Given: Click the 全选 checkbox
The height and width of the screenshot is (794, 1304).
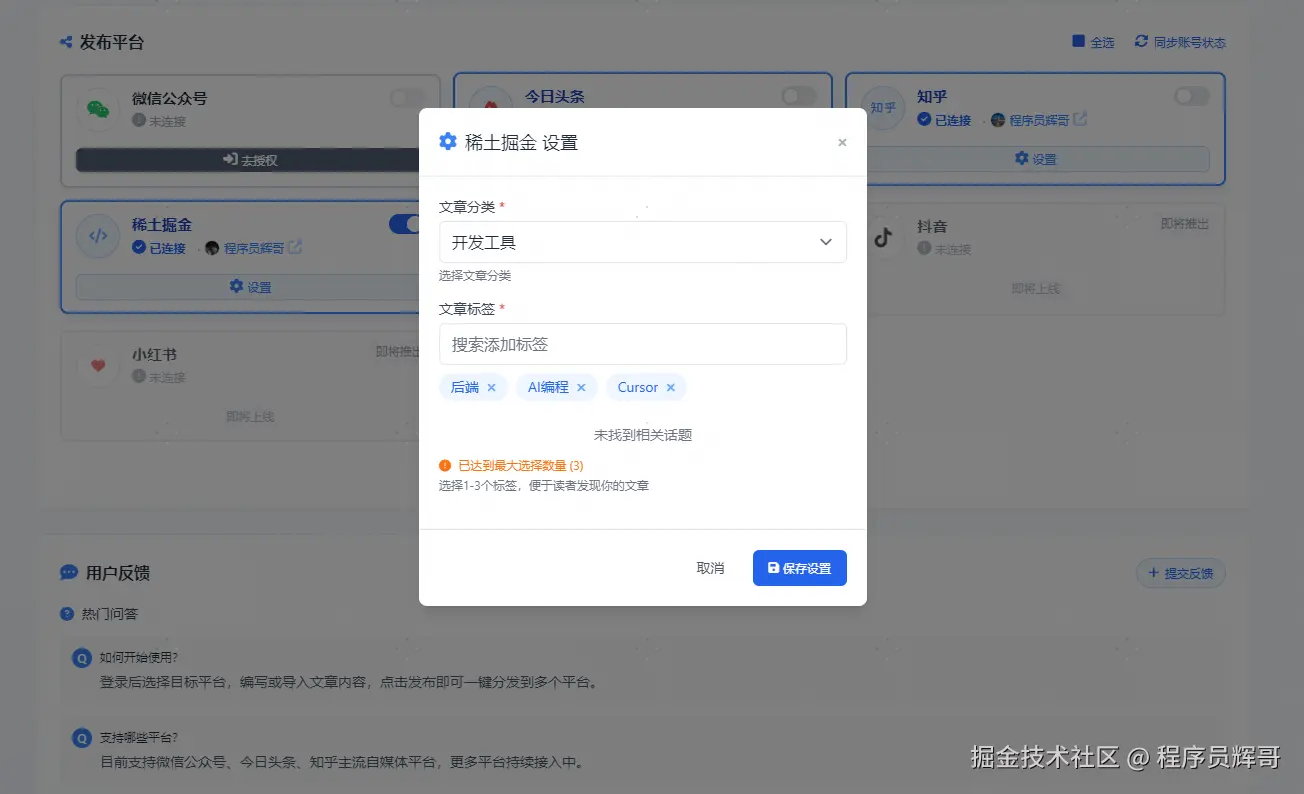Looking at the screenshot, I should tap(1078, 42).
